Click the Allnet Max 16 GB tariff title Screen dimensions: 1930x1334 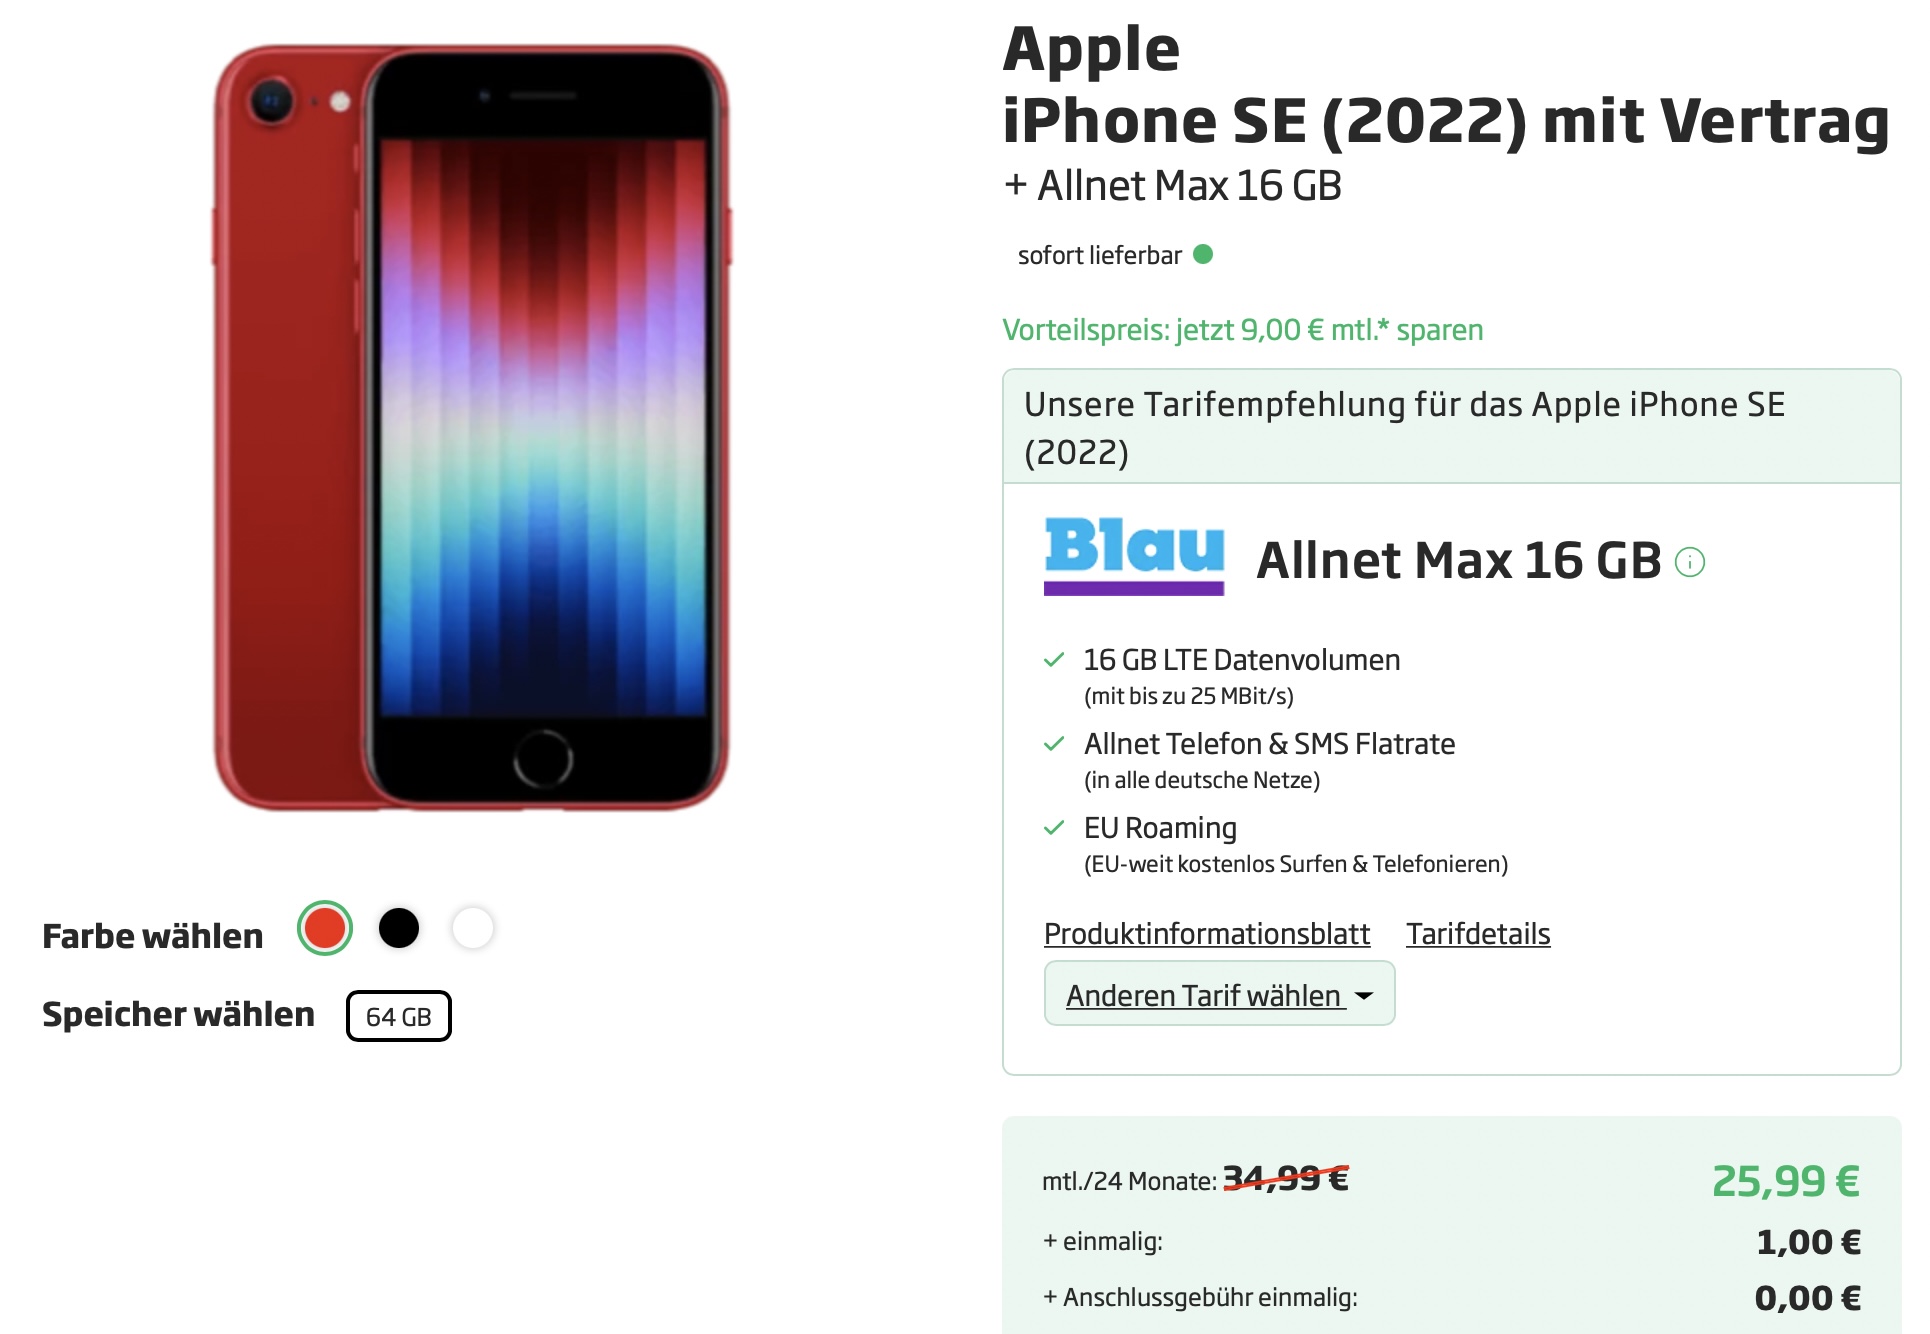(1458, 560)
